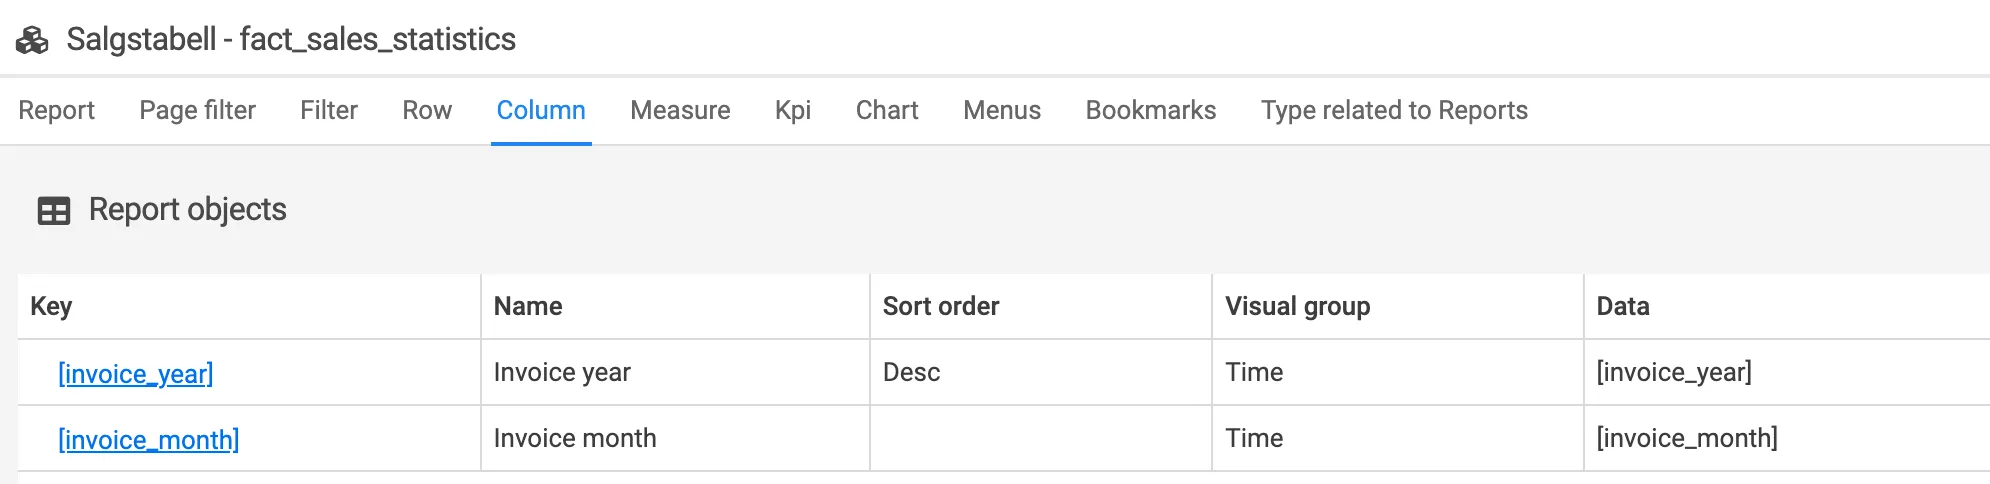Open the Report tab
Viewport: 1990px width, 484px height.
56,110
